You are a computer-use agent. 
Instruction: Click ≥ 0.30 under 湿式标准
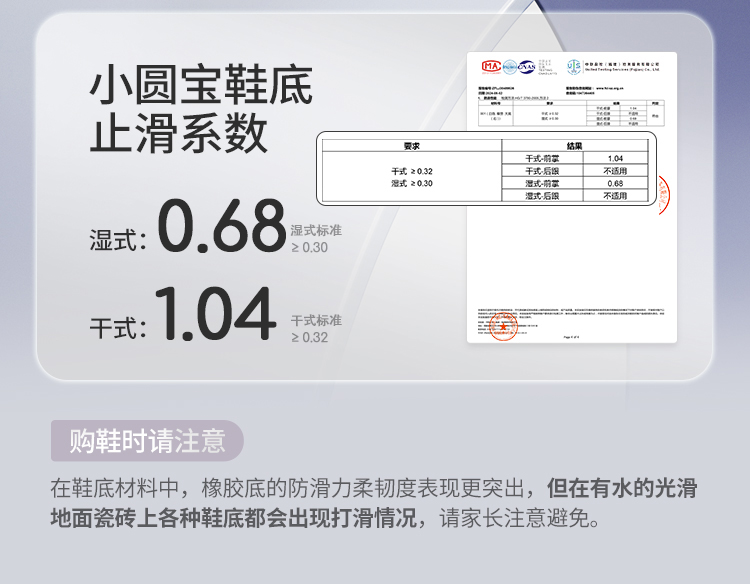point(309,248)
